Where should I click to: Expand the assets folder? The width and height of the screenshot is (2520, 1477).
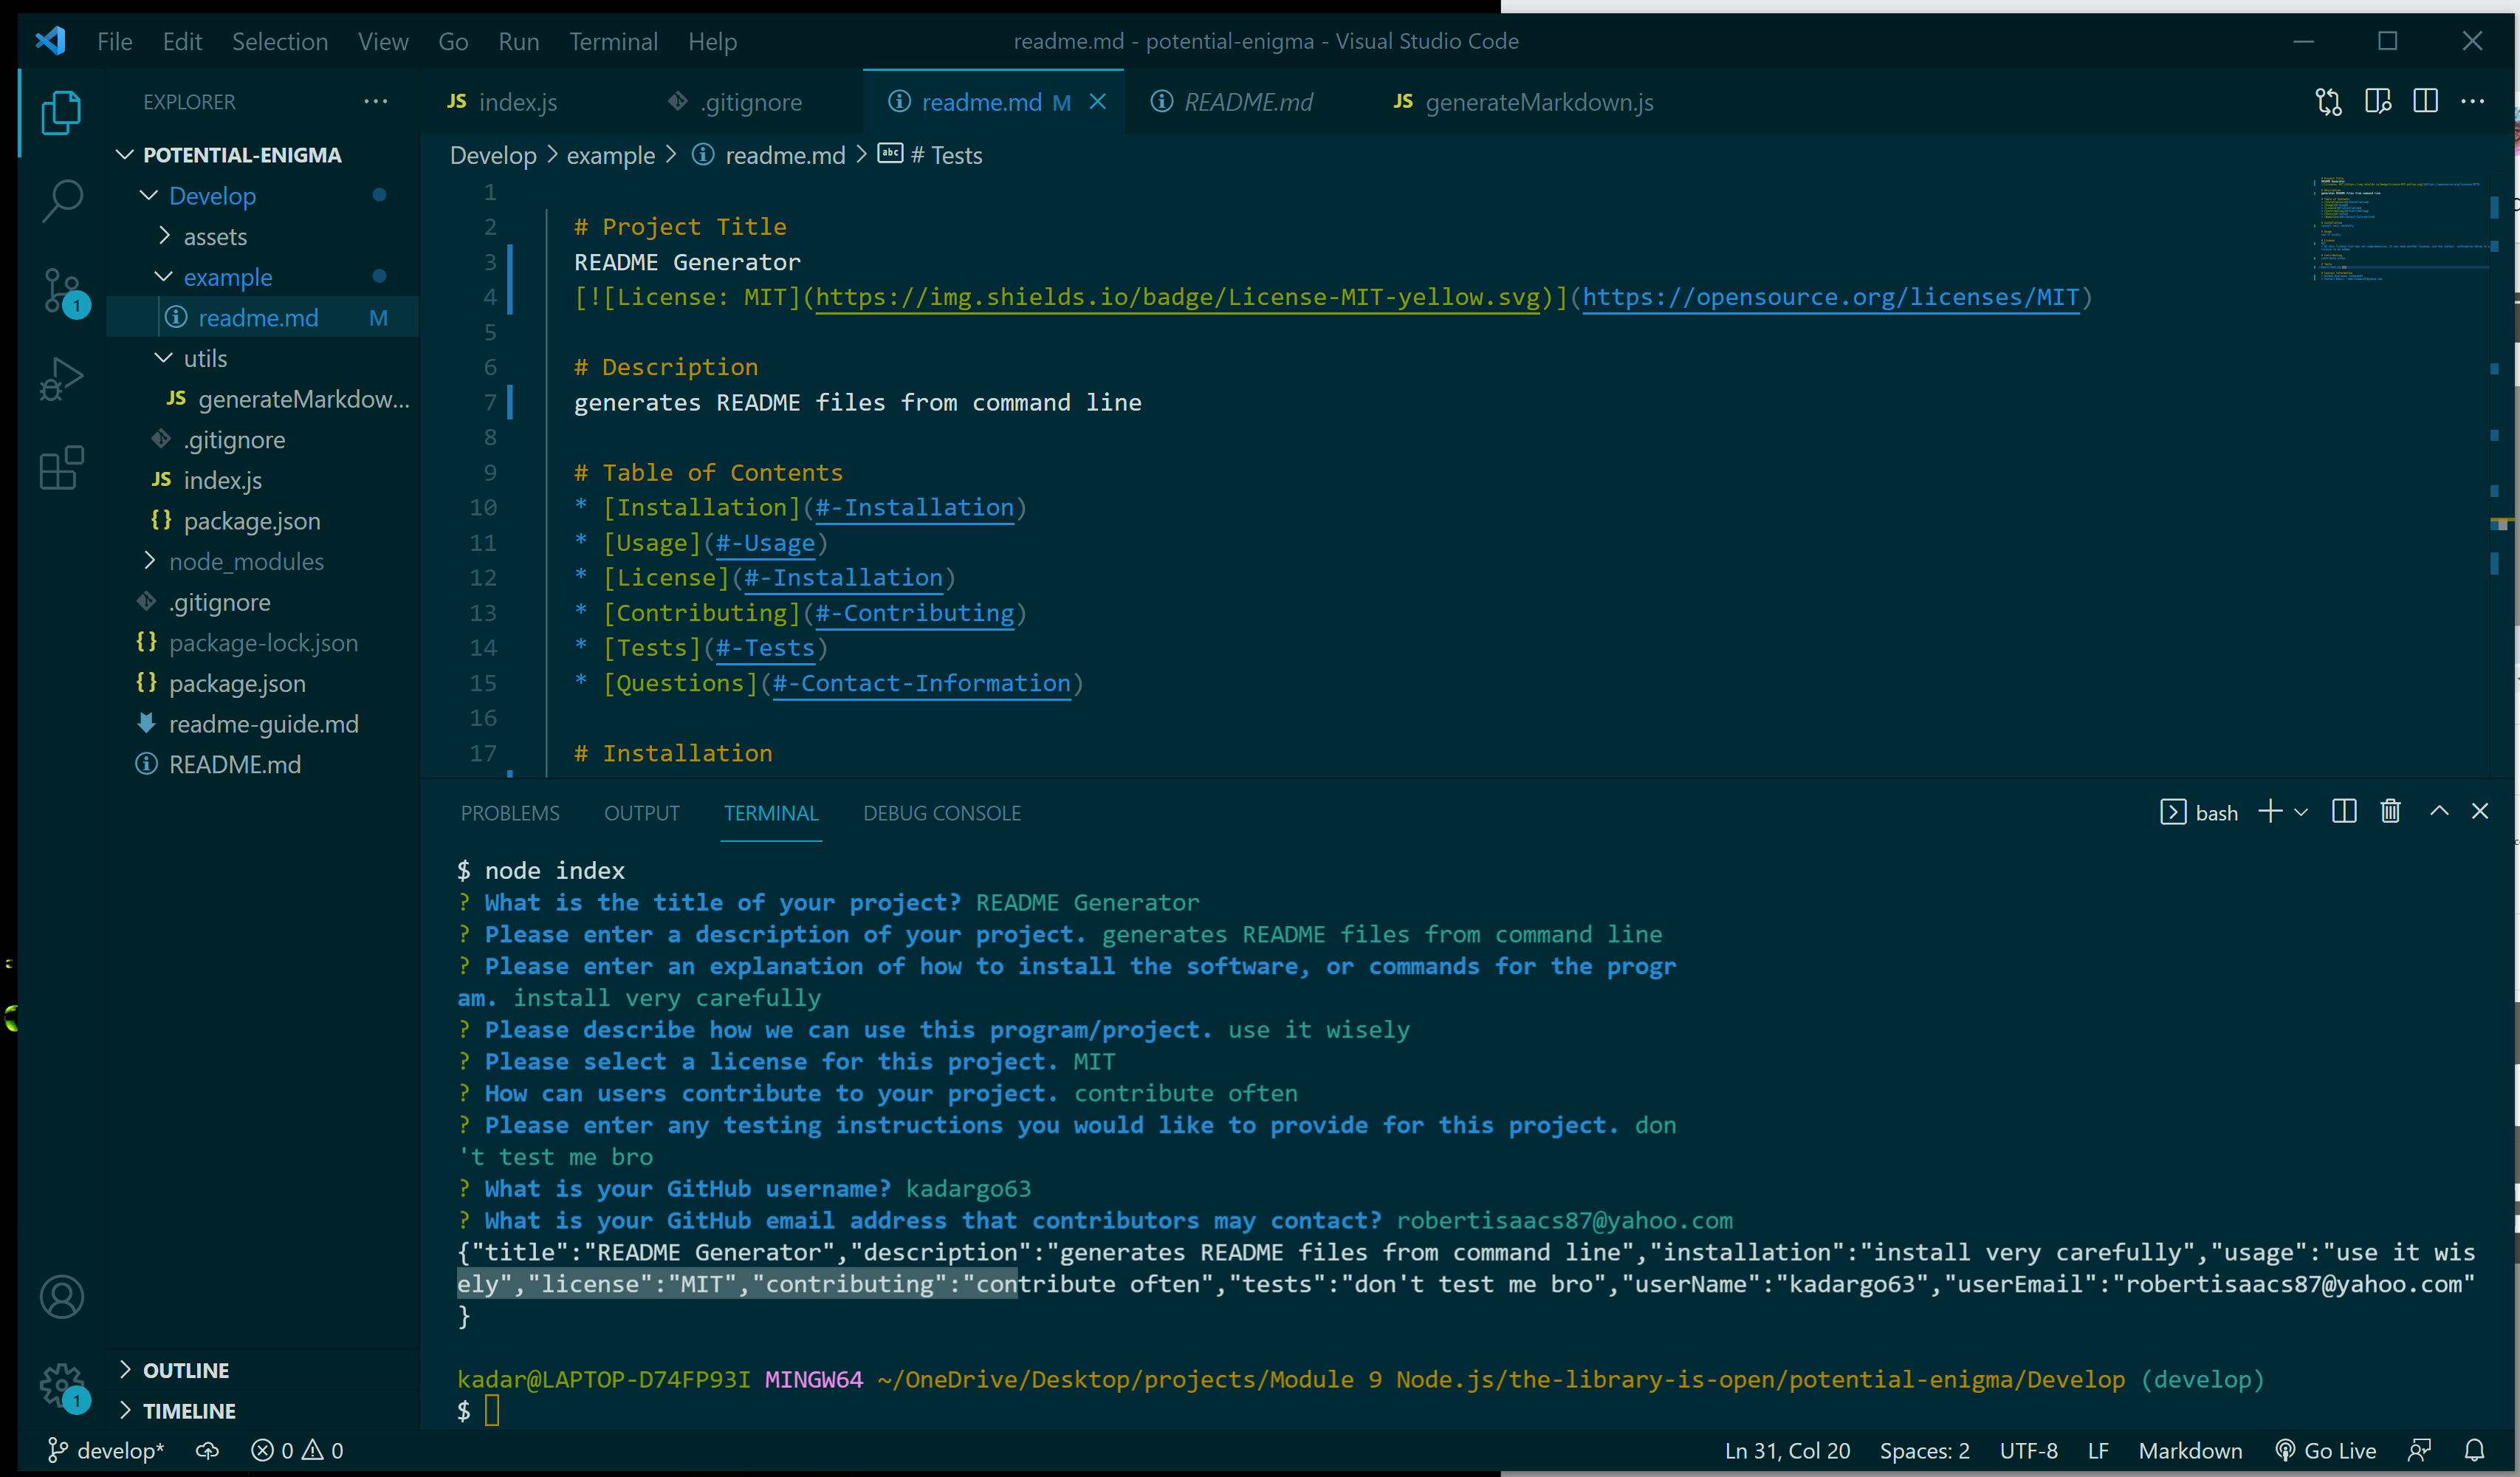pyautogui.click(x=215, y=237)
